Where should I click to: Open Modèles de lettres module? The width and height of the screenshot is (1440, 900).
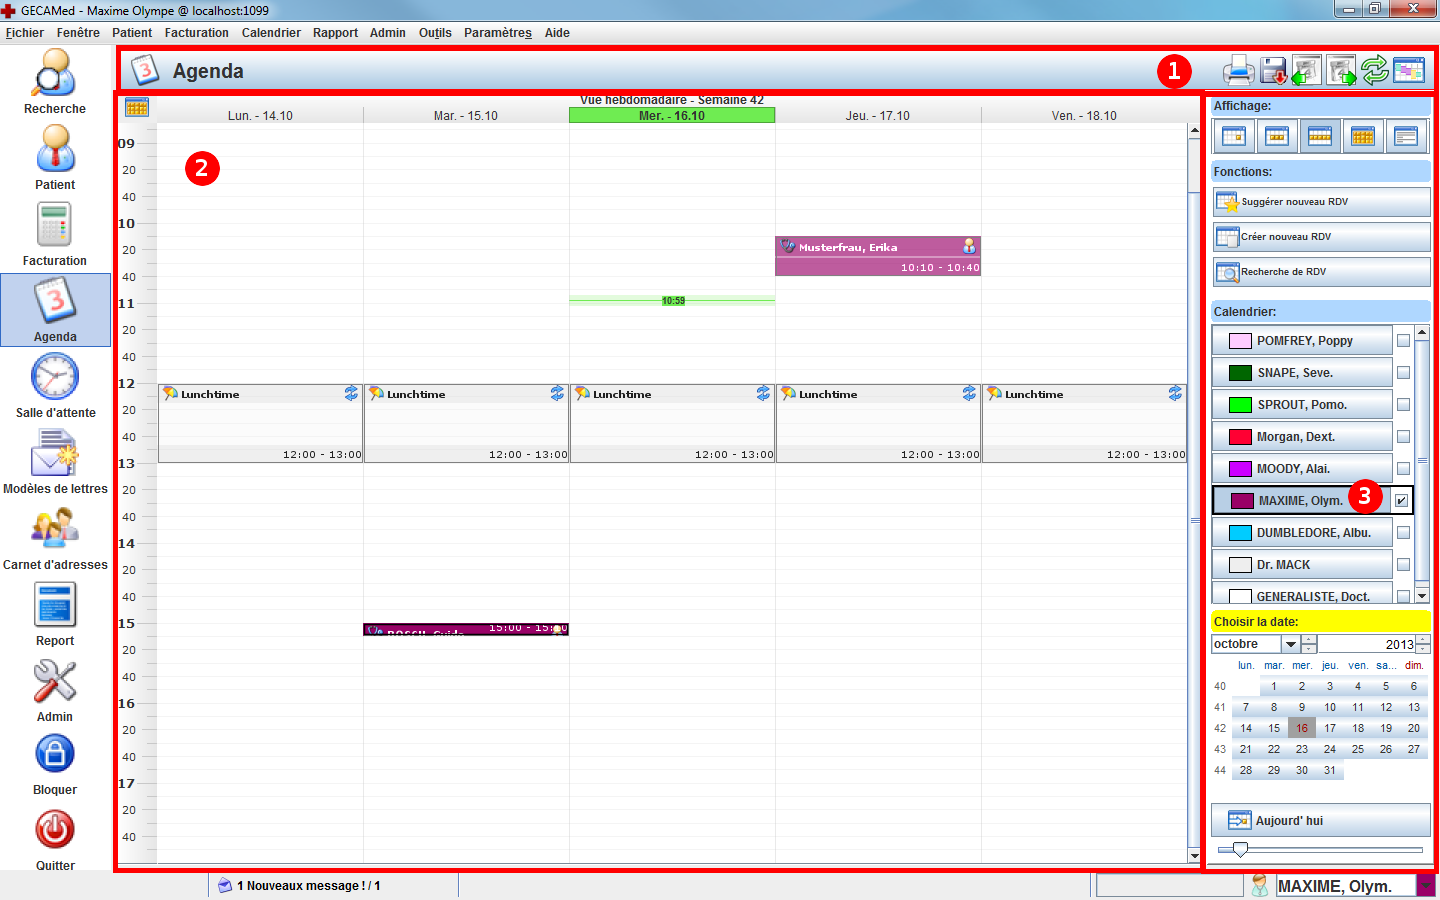point(55,462)
